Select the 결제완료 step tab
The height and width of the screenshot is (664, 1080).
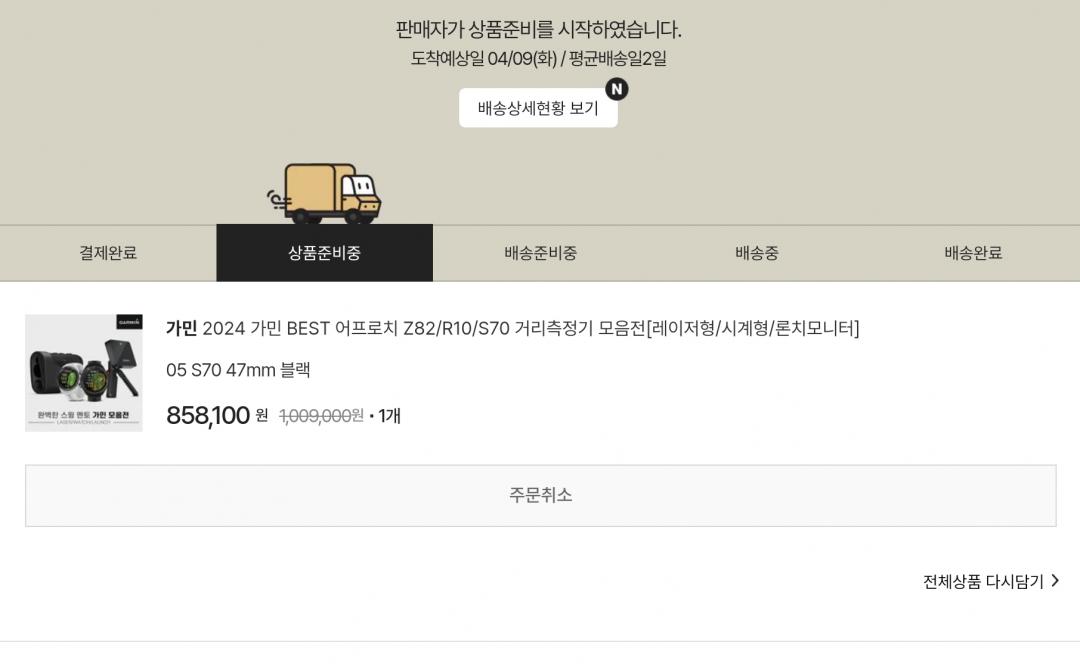coord(108,253)
